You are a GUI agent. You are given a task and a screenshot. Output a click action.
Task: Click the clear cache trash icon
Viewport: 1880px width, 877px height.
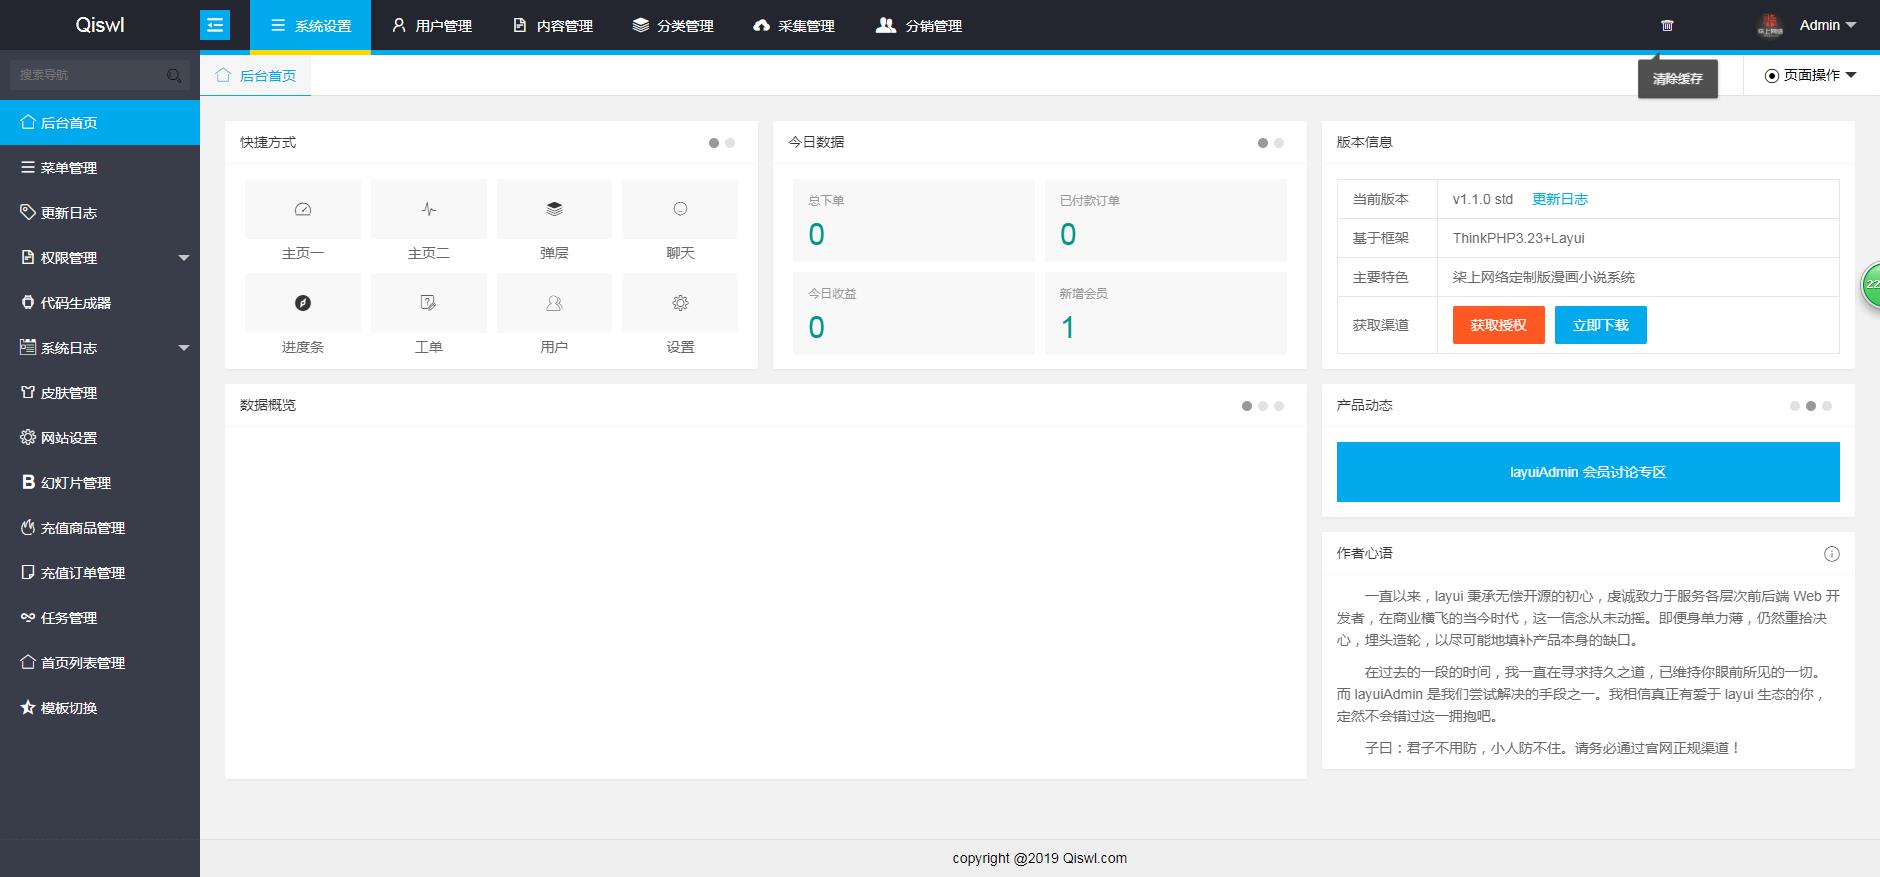1667,25
